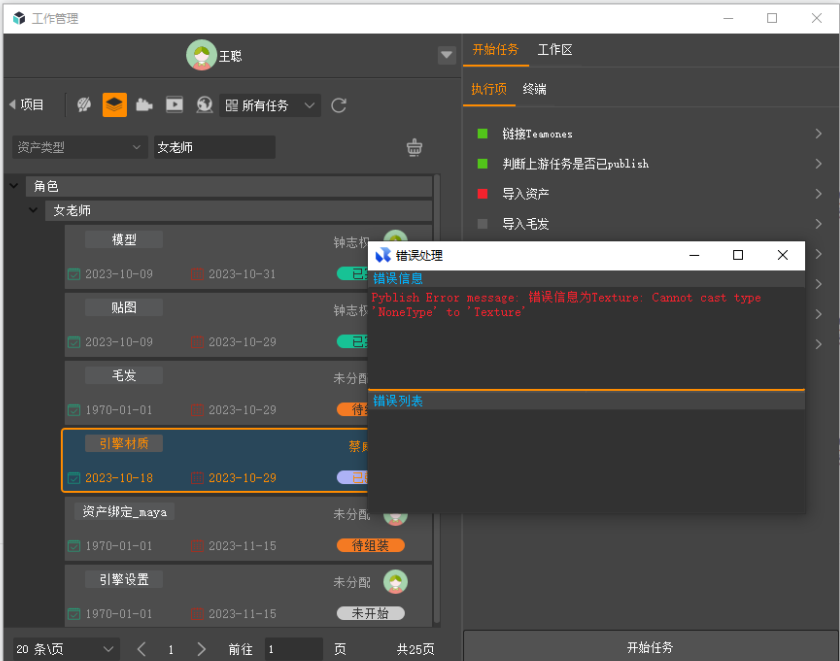Open the 20 条\页 page size dropdown
The height and width of the screenshot is (661, 840).
point(66,649)
